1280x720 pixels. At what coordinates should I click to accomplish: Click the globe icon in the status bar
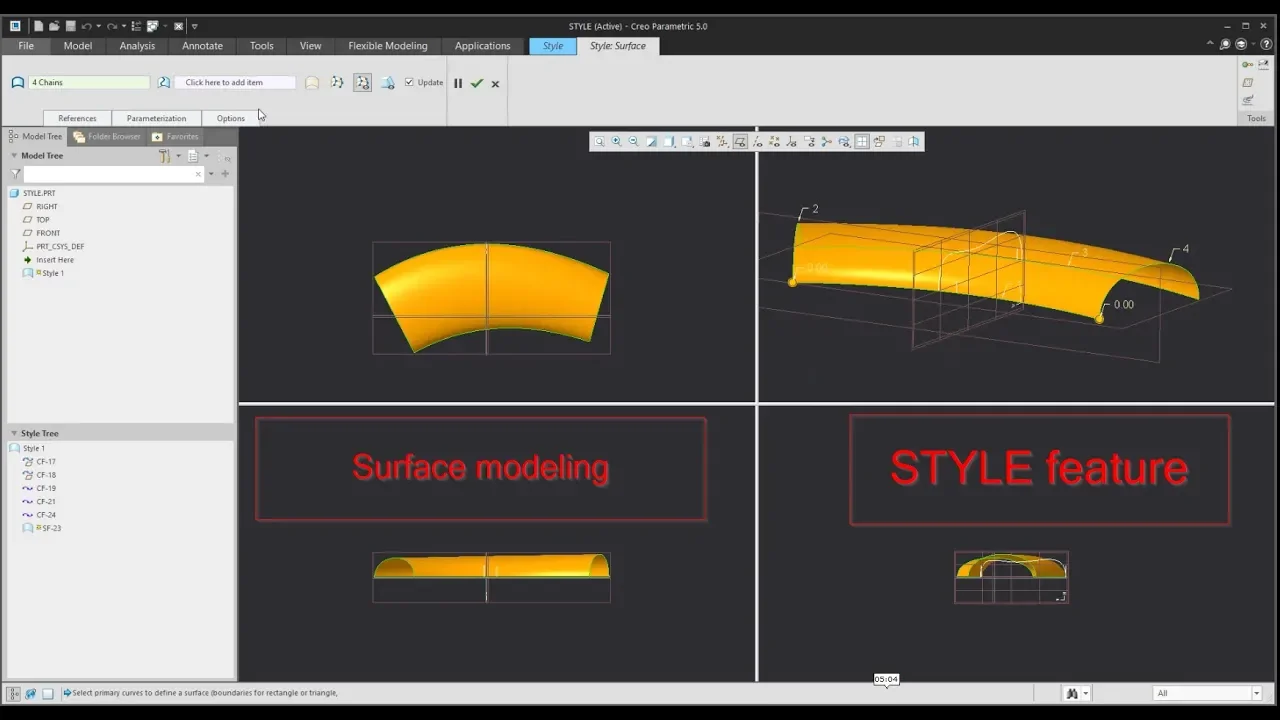[x=30, y=693]
